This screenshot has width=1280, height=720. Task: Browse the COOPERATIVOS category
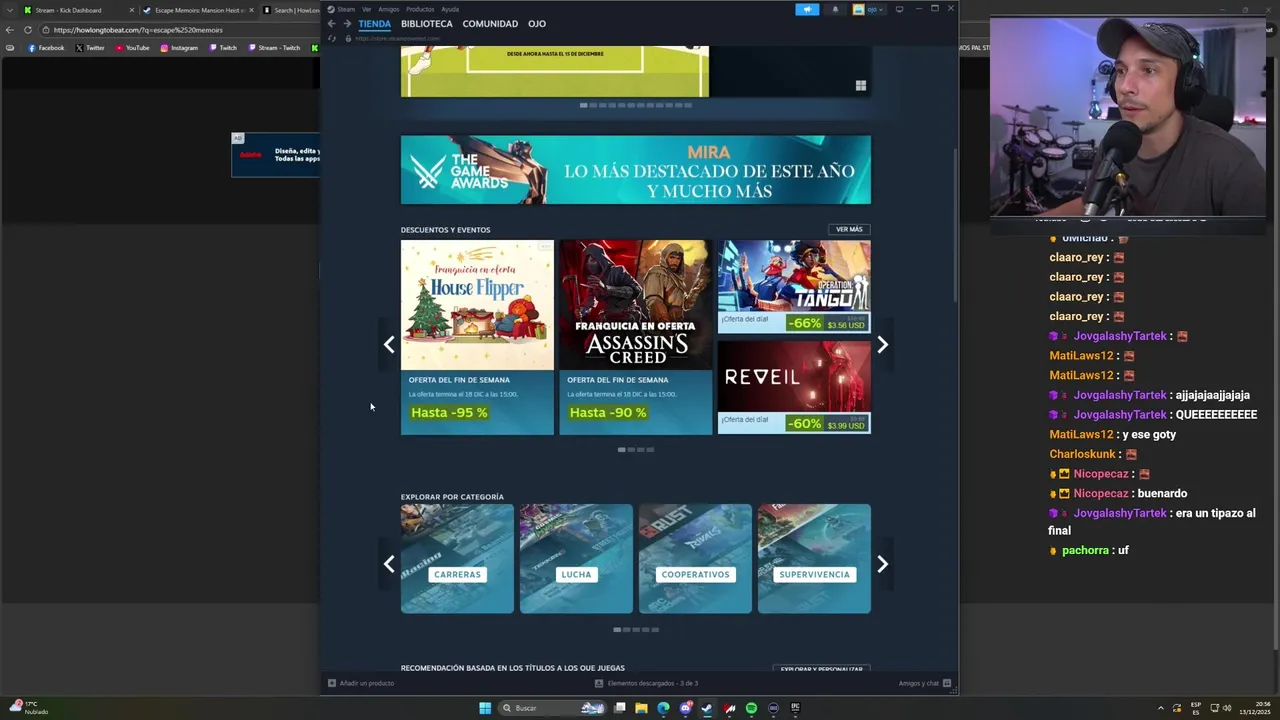click(695, 559)
